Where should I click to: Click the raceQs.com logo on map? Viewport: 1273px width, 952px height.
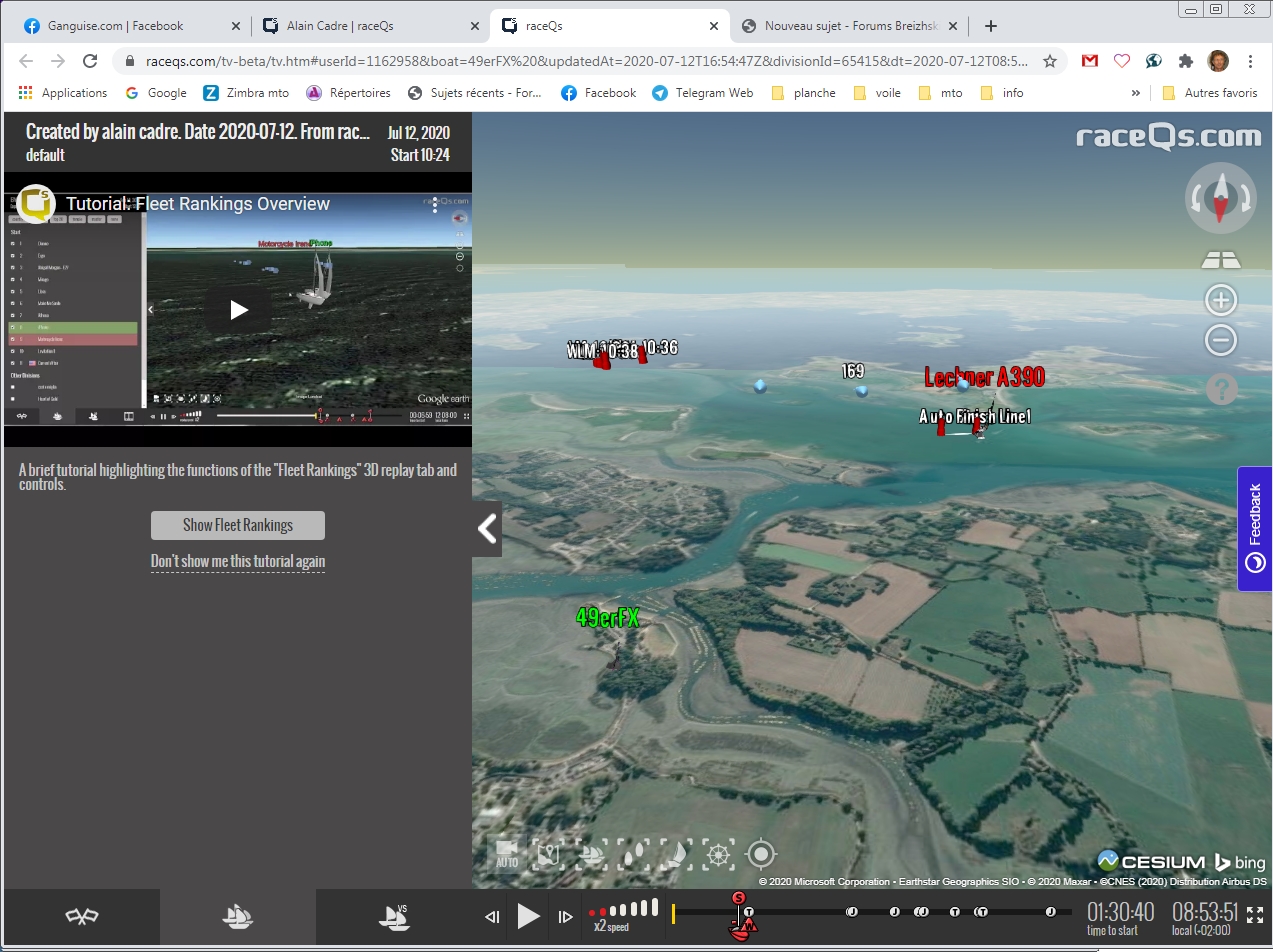pyautogui.click(x=1169, y=136)
